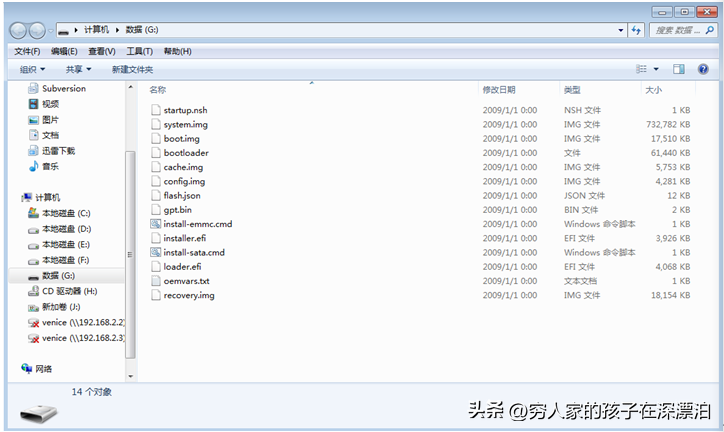The height and width of the screenshot is (432, 724).
Task: Select 本地磁盘 (F:) in the sidebar
Action: [59, 260]
